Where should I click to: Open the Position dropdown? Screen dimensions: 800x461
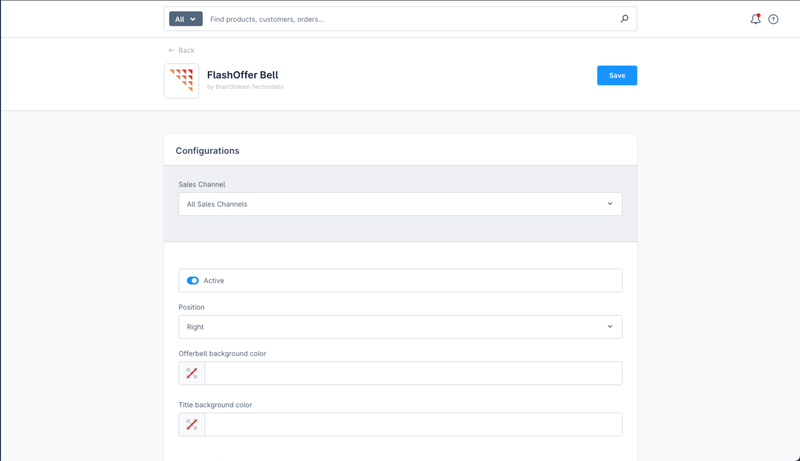(x=400, y=327)
